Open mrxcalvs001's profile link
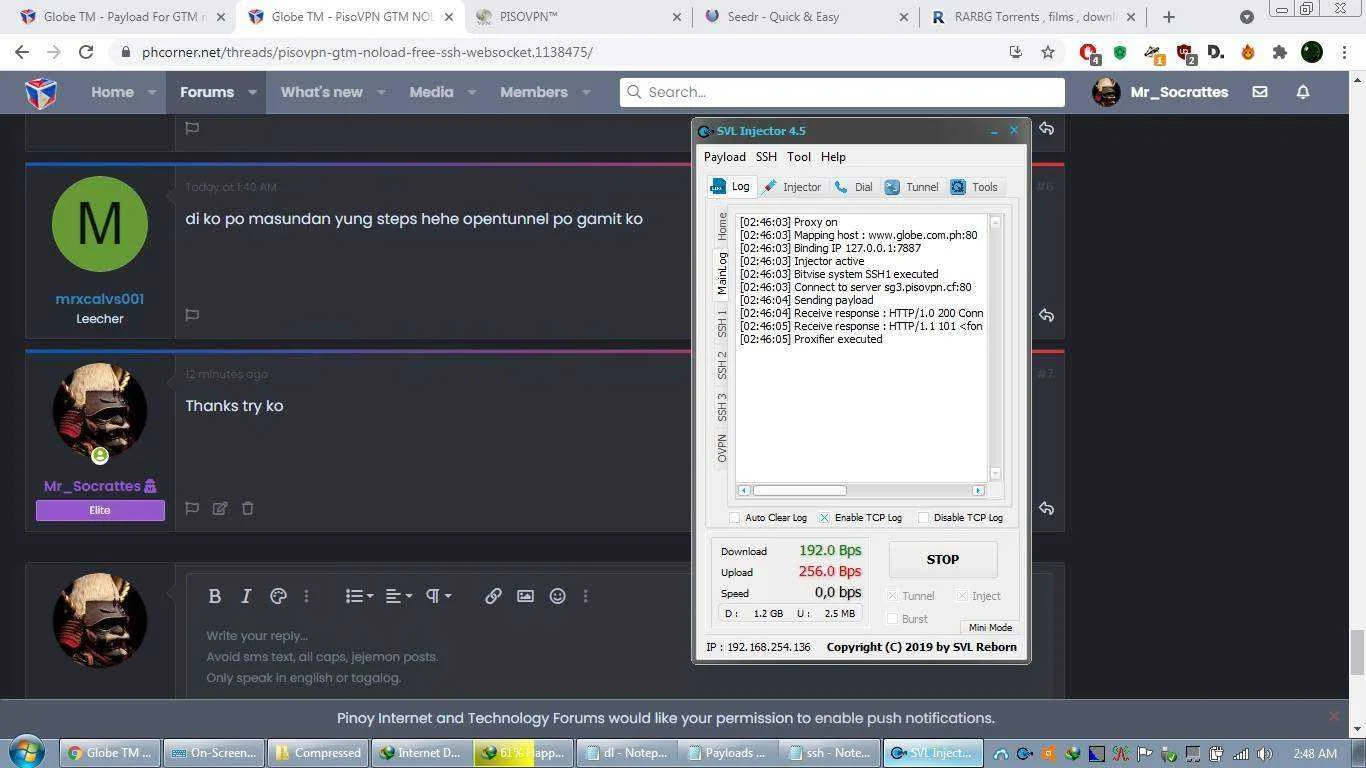The width and height of the screenshot is (1366, 768). (x=99, y=299)
